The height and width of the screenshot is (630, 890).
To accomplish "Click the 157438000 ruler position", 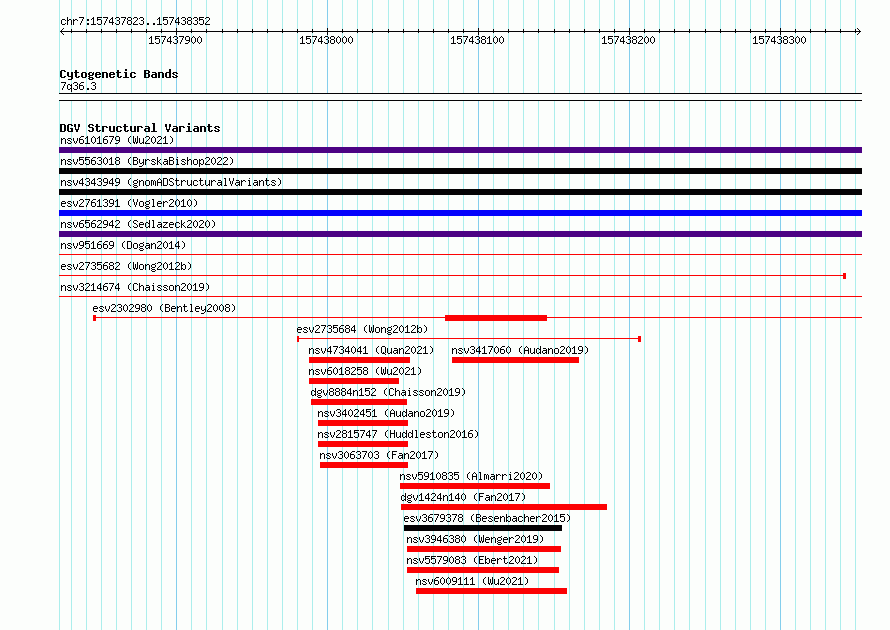I will click(x=326, y=40).
